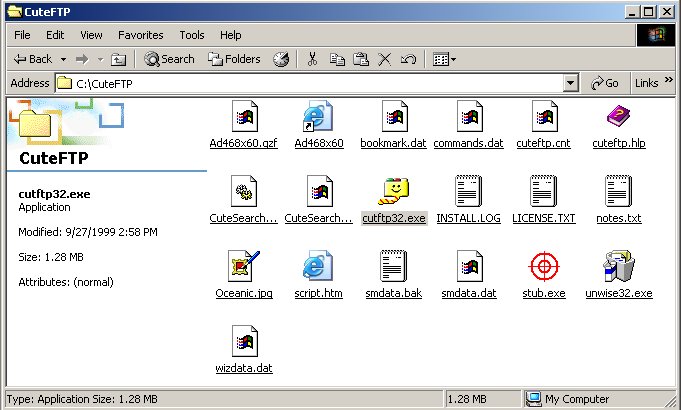
Task: Click the 'Modified: 9/27/1999 2:58 PM' text
Action: point(88,232)
